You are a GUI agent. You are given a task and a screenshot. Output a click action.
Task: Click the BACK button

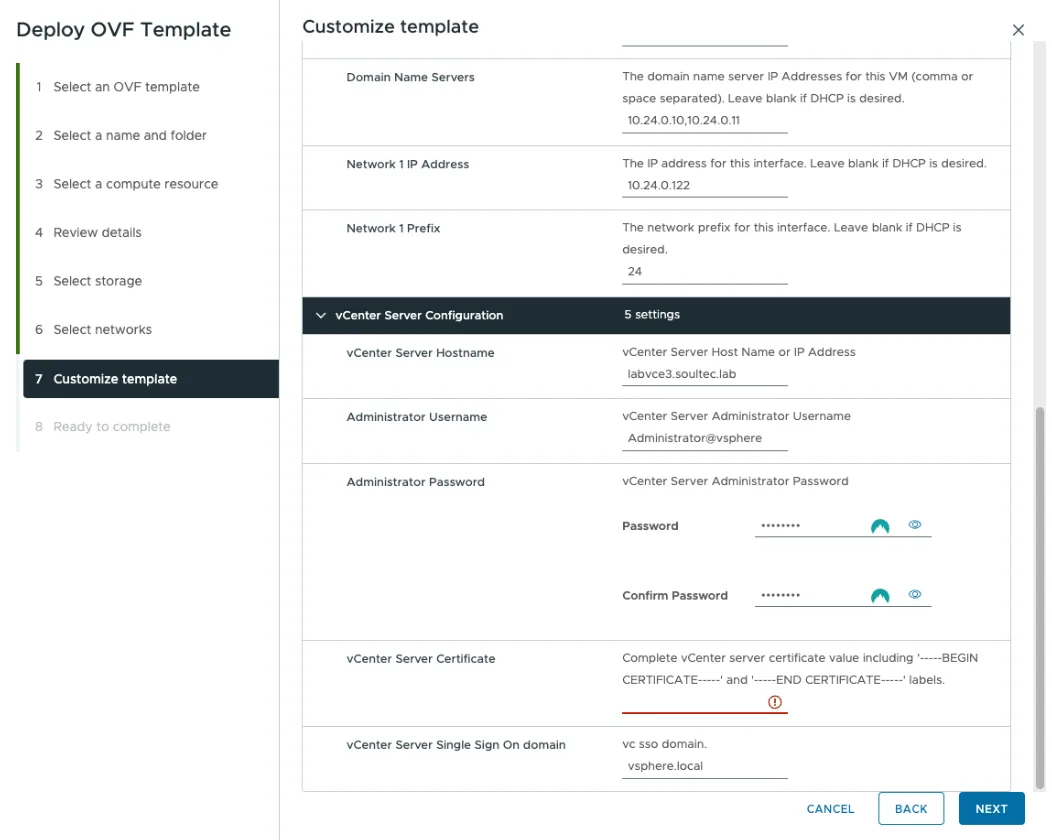pos(910,808)
